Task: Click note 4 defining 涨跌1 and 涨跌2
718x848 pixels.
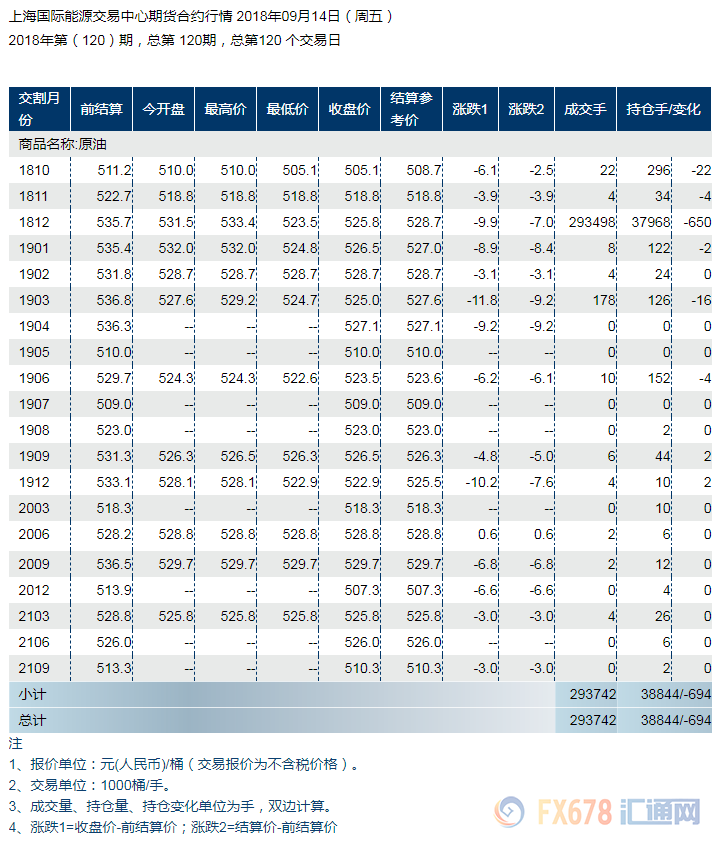Action: (173, 827)
